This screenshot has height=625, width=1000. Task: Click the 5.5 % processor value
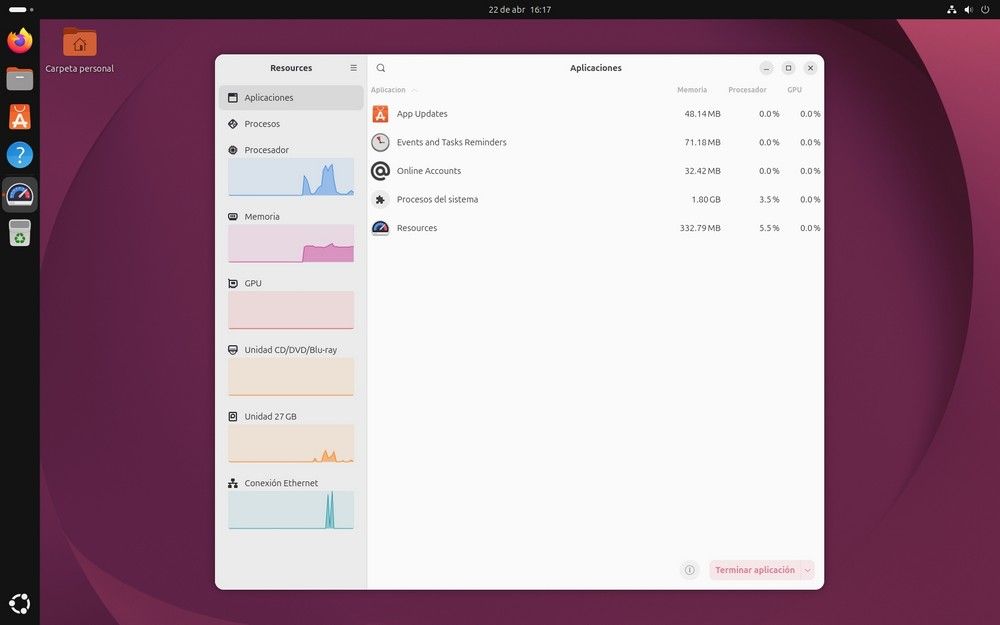click(x=769, y=228)
